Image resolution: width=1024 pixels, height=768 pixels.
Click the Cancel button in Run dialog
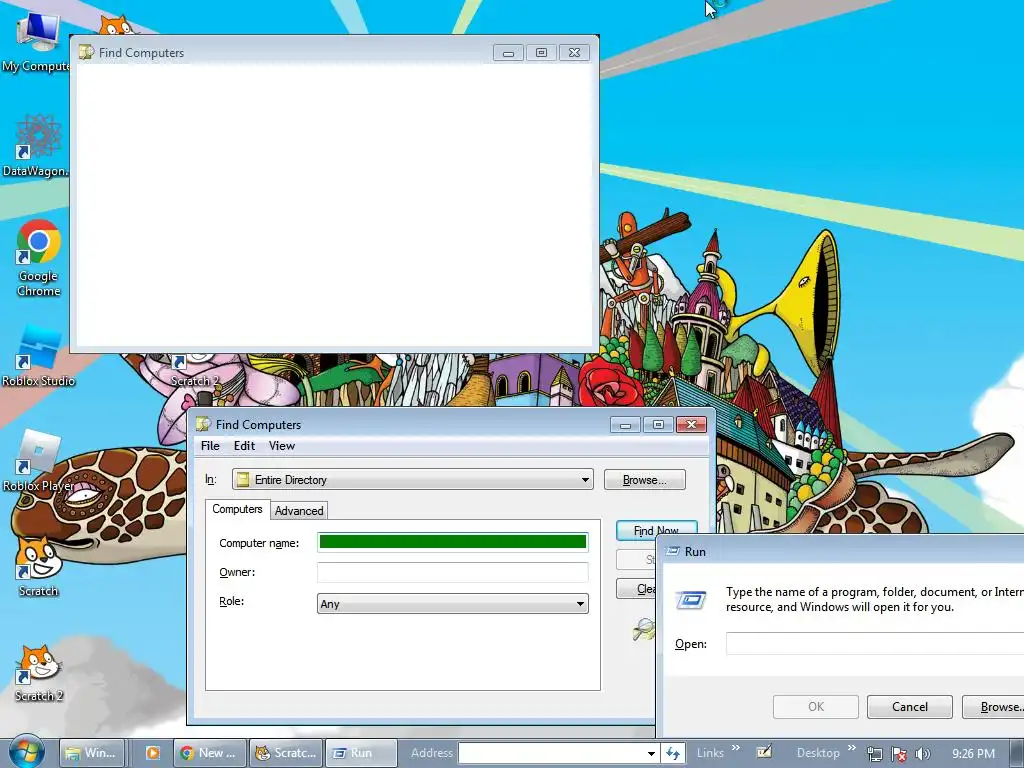click(x=909, y=707)
